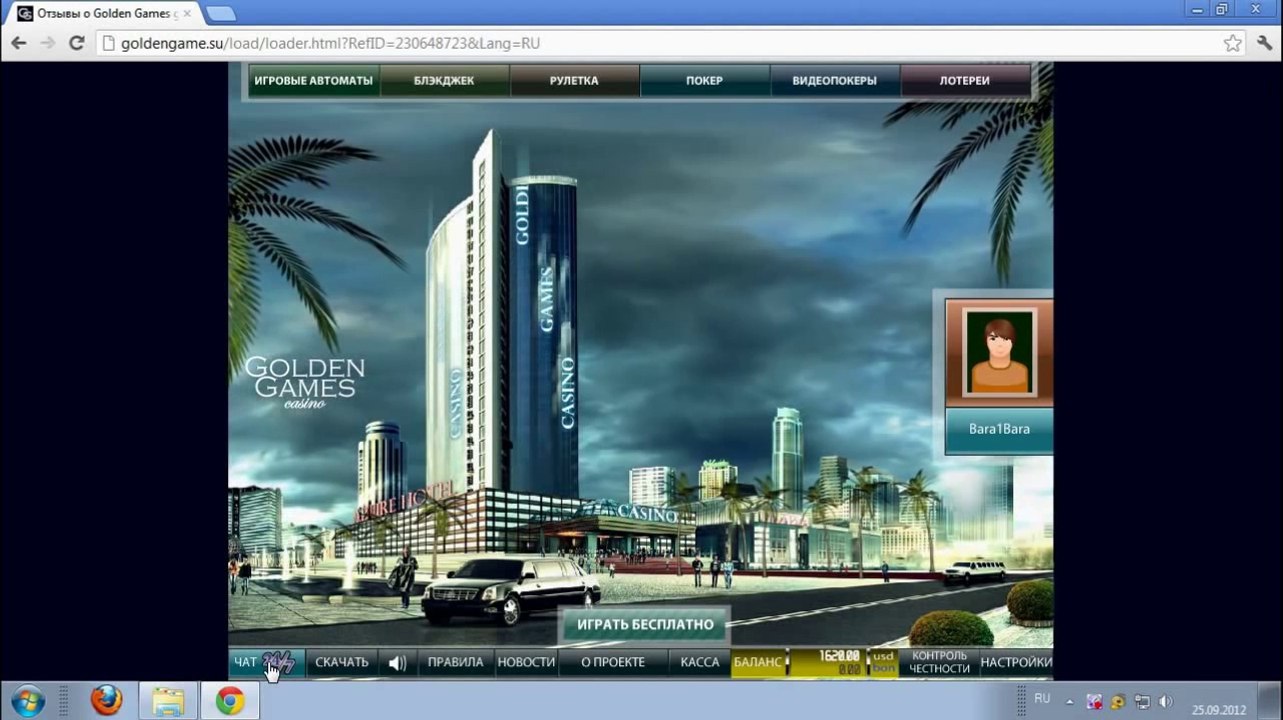Click the Chrome taskbar icon
The height and width of the screenshot is (720, 1283).
tap(230, 700)
